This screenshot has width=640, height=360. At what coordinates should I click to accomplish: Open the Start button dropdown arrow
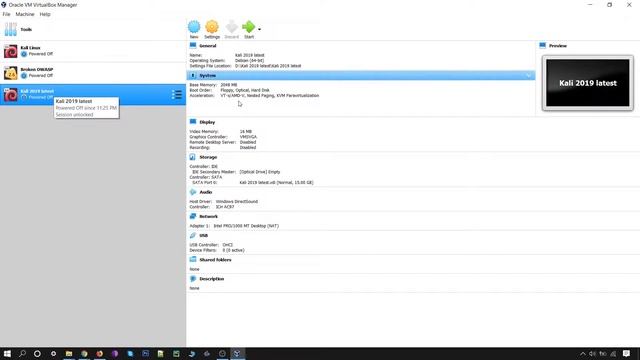coord(260,29)
